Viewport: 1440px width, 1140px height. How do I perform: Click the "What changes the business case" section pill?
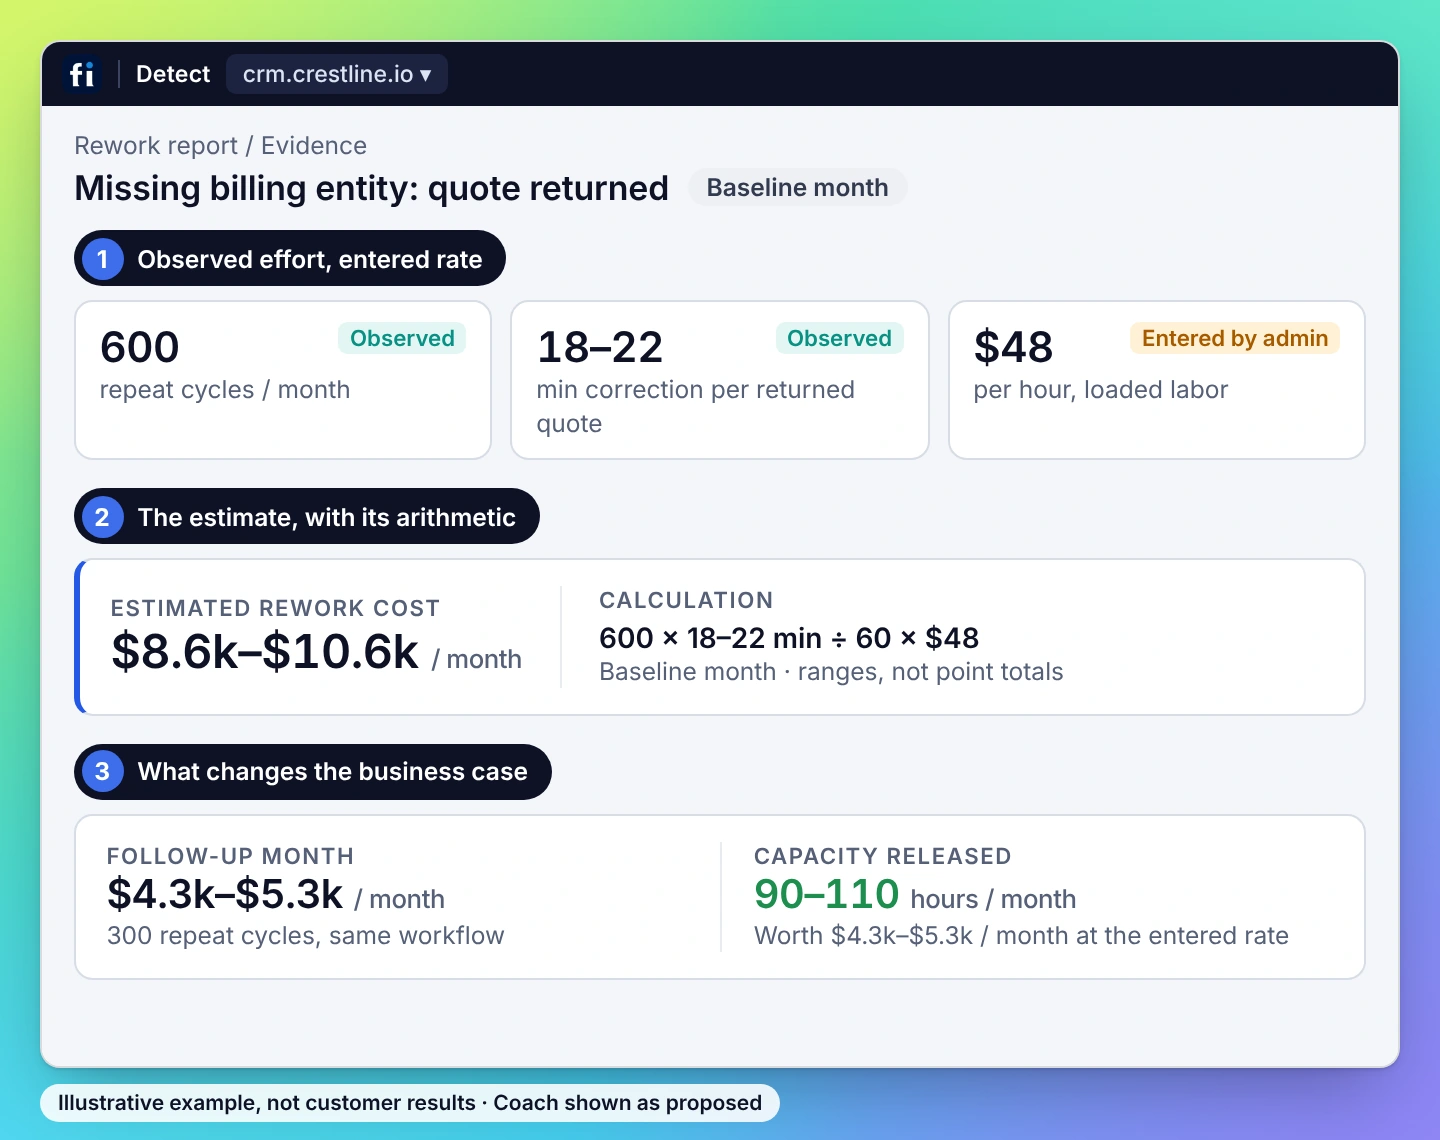click(313, 772)
